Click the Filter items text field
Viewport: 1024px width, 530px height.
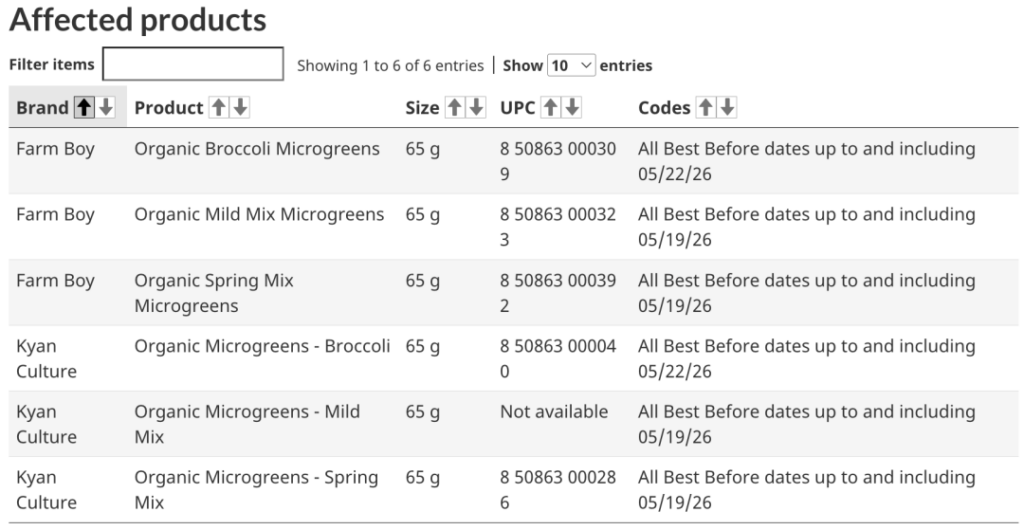click(x=193, y=64)
